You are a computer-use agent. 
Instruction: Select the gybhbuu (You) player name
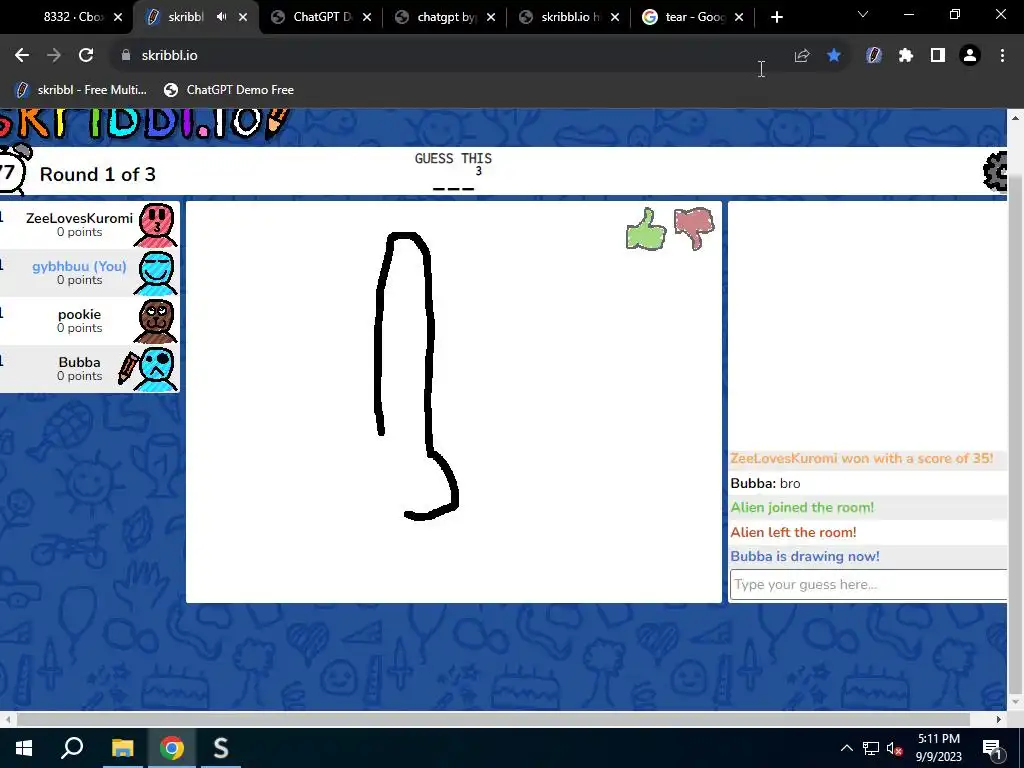pos(79,266)
